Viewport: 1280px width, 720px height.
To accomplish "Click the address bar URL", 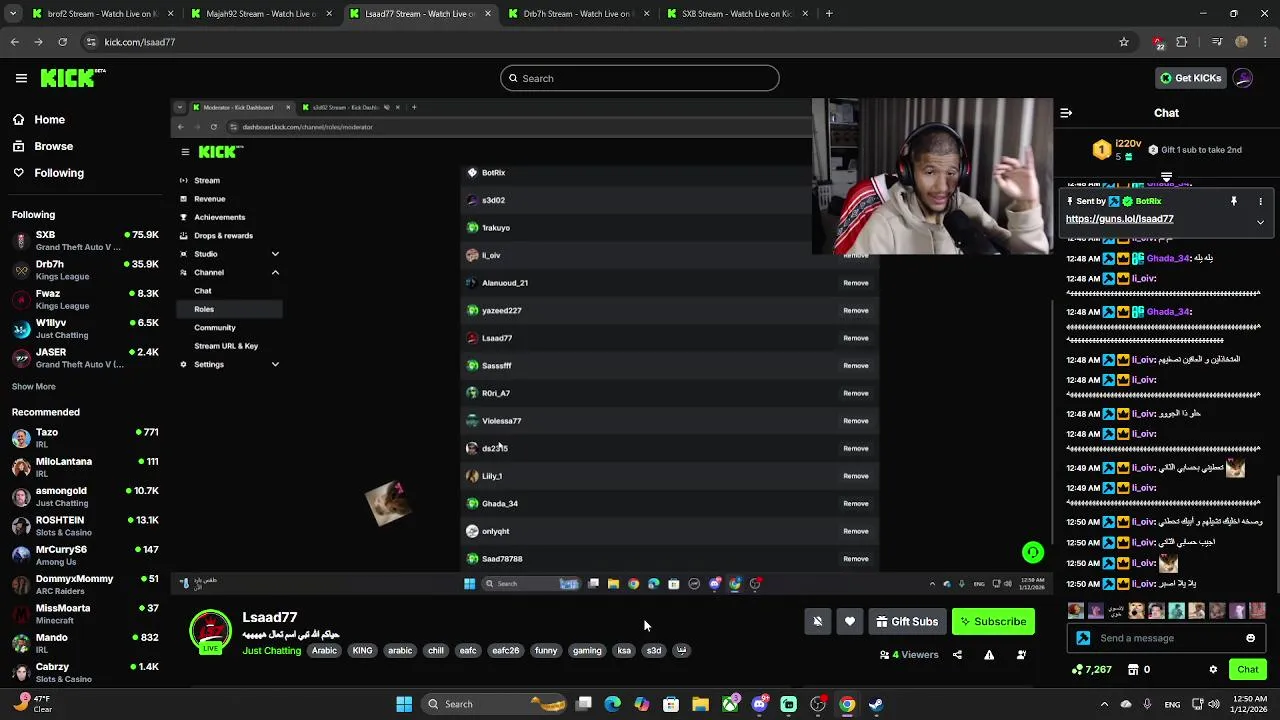I will point(140,42).
